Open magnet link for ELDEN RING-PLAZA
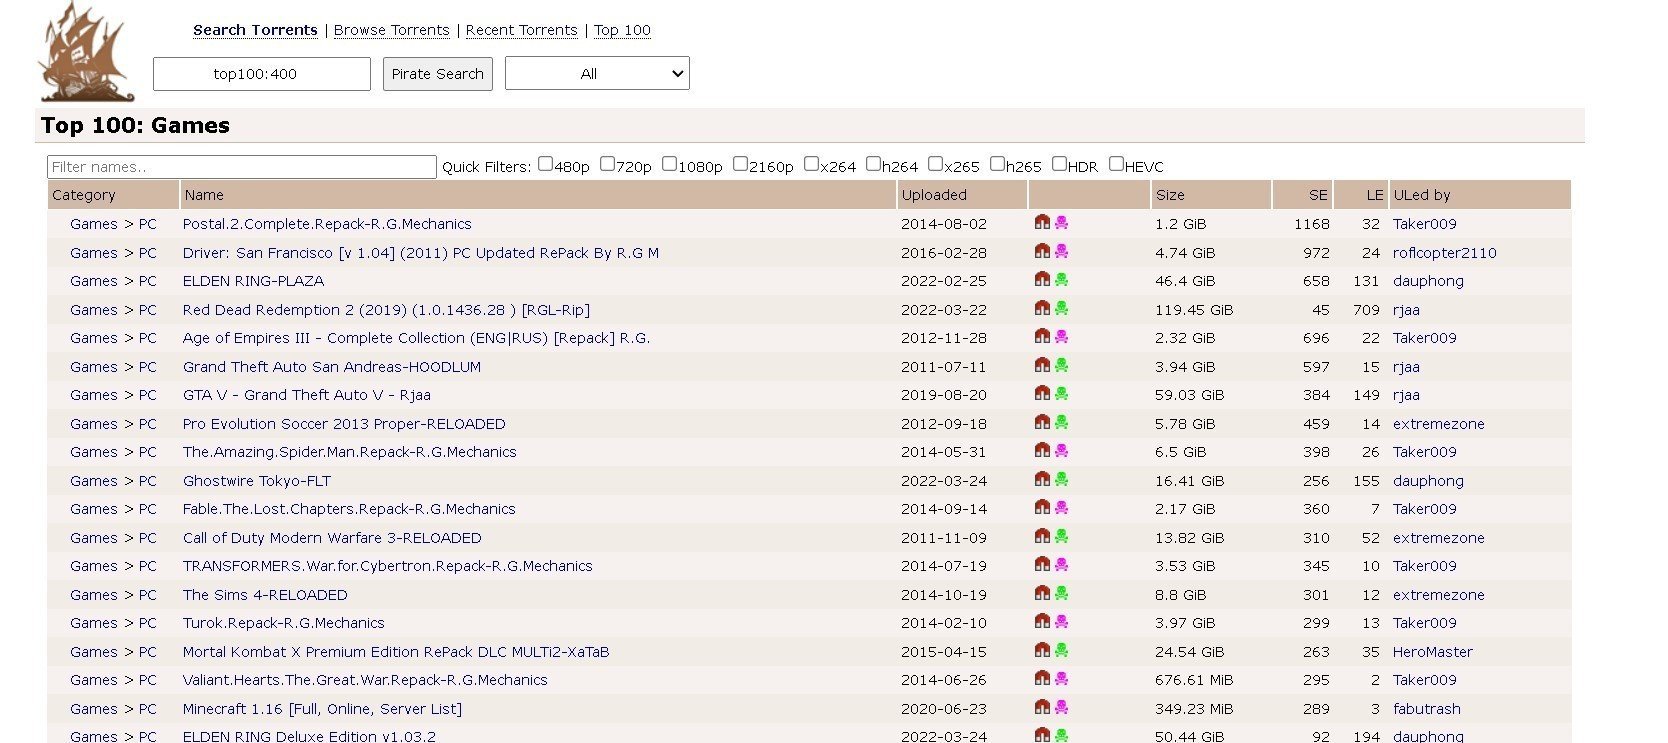This screenshot has height=743, width=1668. point(1042,279)
